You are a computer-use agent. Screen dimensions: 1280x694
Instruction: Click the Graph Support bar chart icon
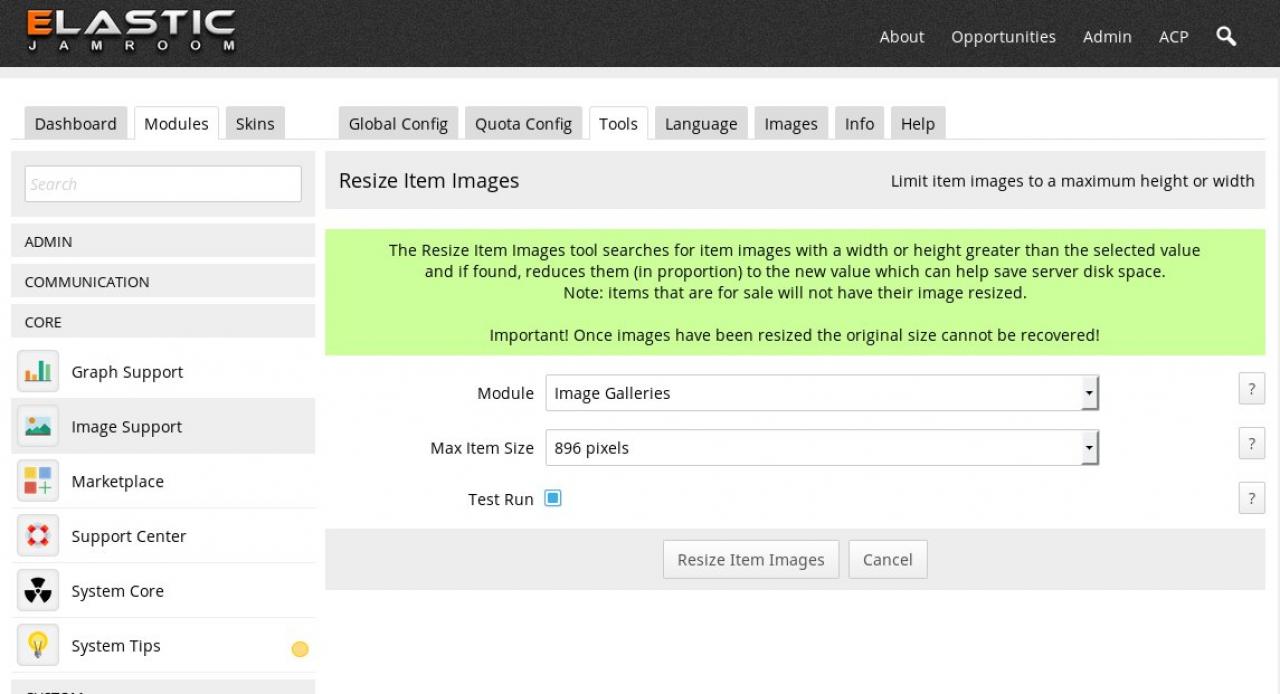click(x=38, y=372)
